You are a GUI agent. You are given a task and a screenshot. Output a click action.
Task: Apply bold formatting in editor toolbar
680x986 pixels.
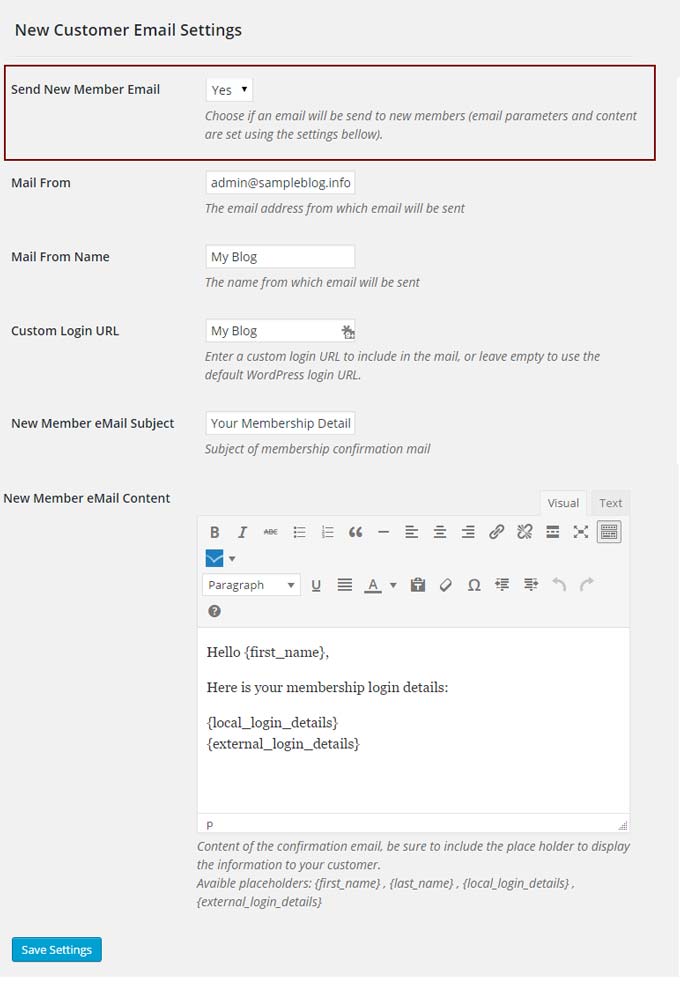click(x=215, y=532)
